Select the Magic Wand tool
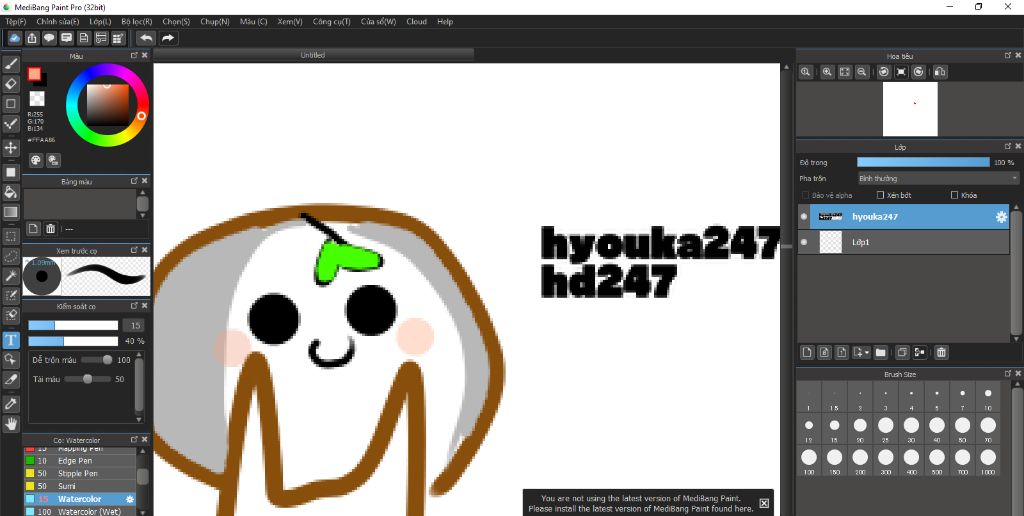1024x516 pixels. pyautogui.click(x=10, y=276)
